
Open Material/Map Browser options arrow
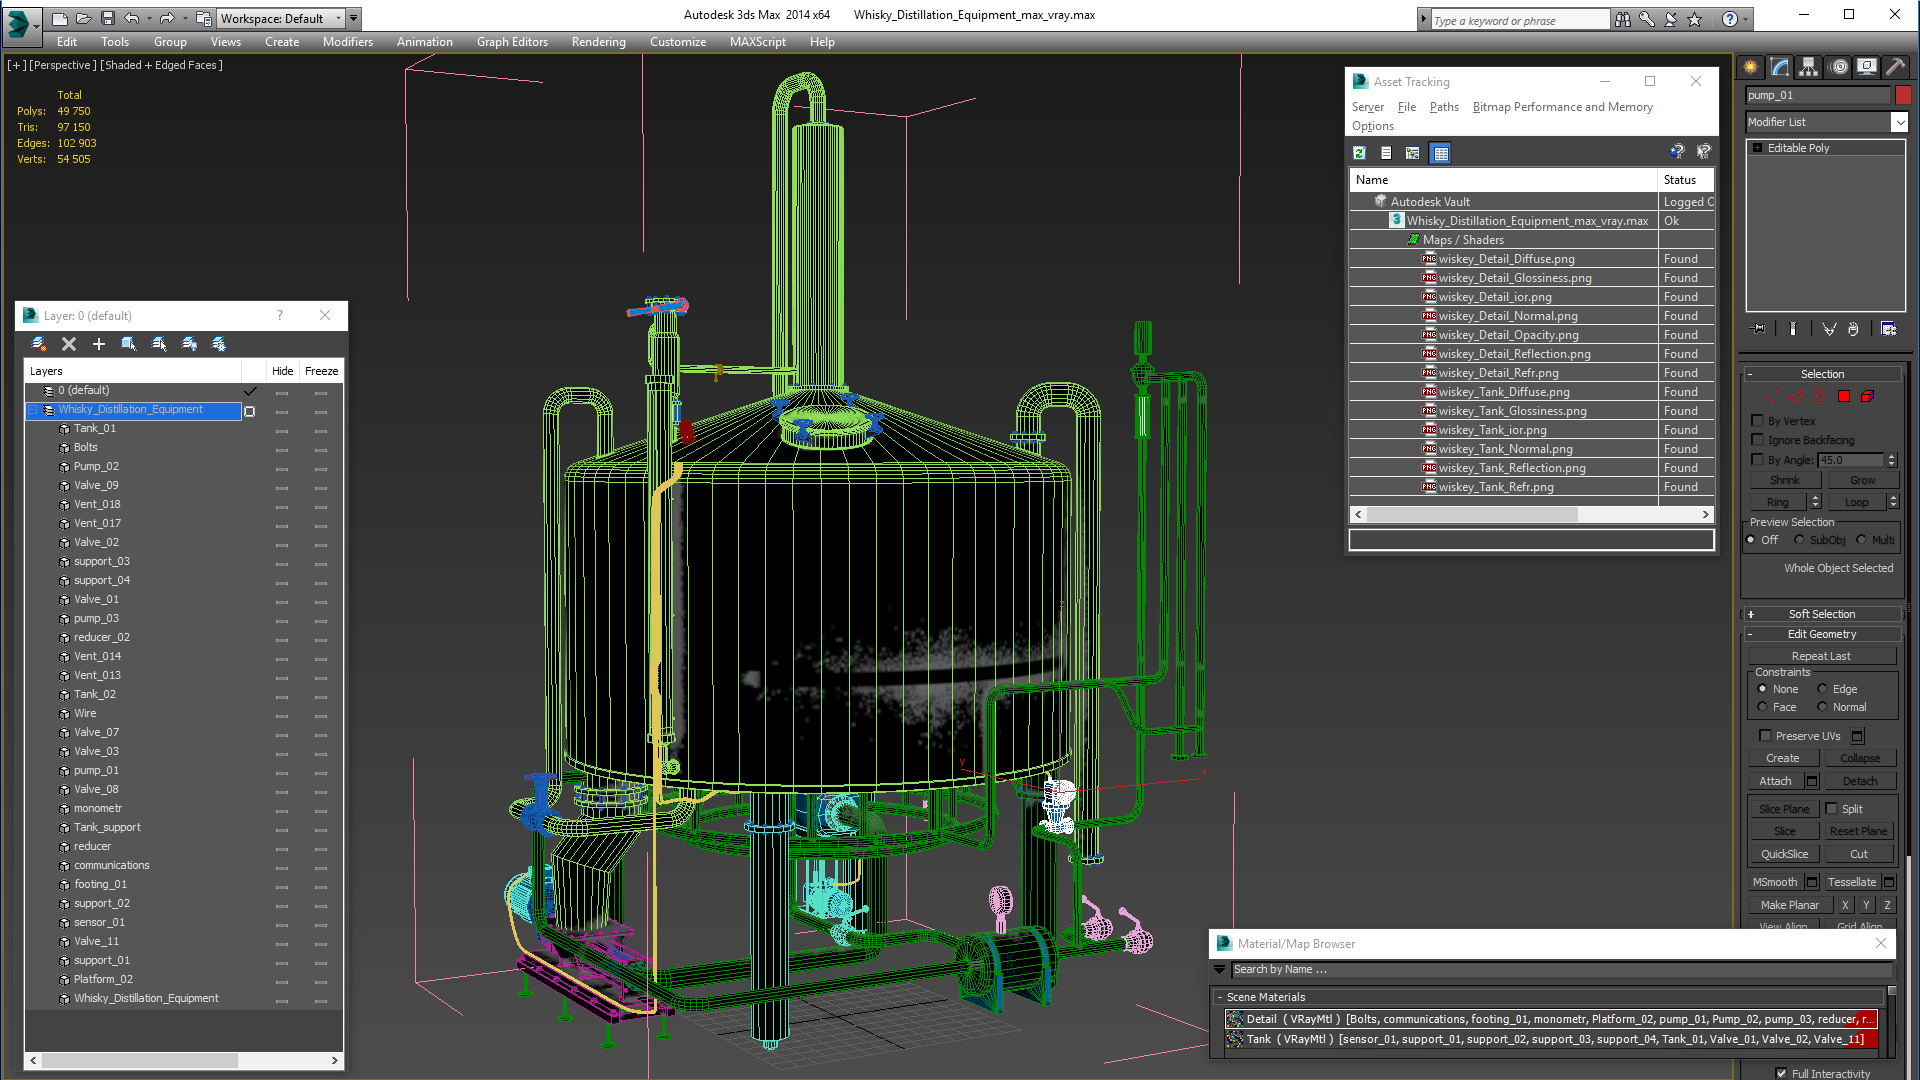click(1220, 969)
